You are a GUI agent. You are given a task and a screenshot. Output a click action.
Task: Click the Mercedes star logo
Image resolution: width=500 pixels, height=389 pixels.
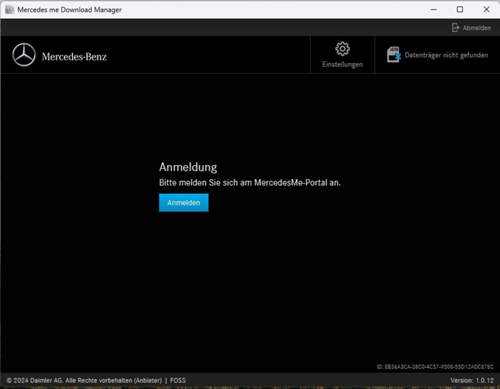[x=24, y=55]
